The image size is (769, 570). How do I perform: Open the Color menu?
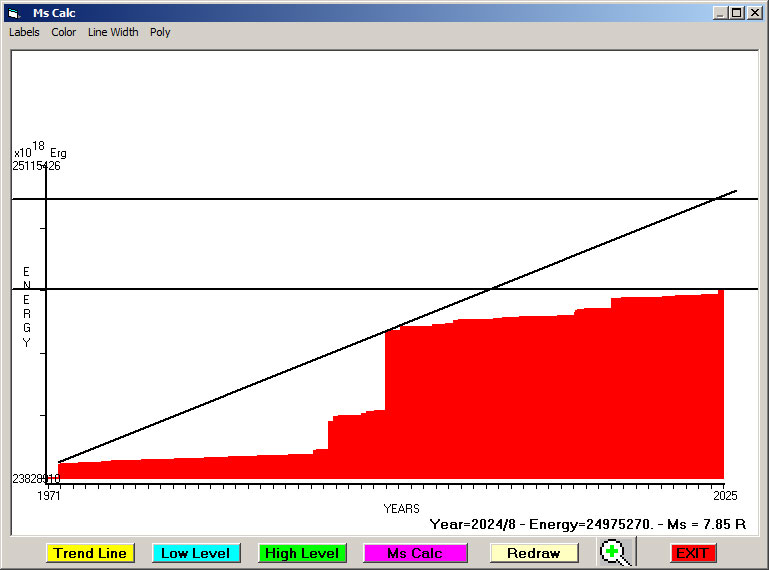64,32
